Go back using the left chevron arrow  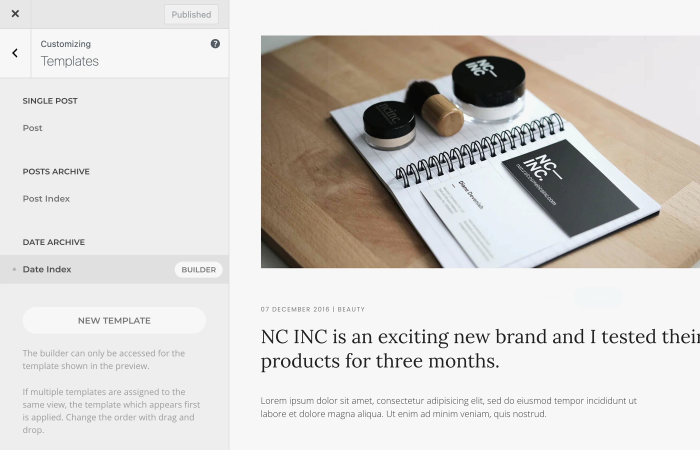[15, 53]
